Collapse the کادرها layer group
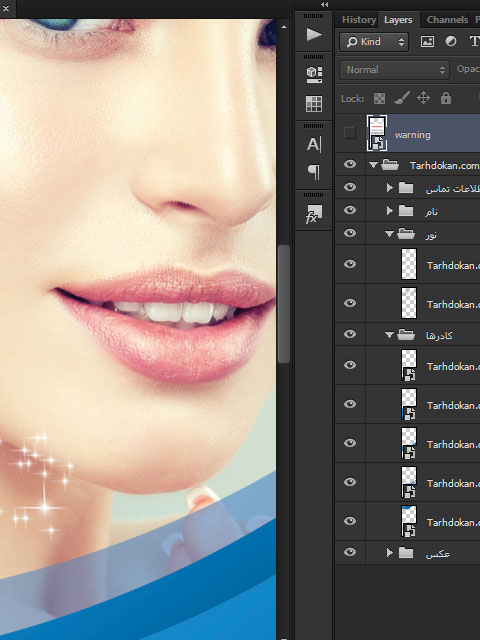Image resolution: width=480 pixels, height=640 pixels. point(389,335)
